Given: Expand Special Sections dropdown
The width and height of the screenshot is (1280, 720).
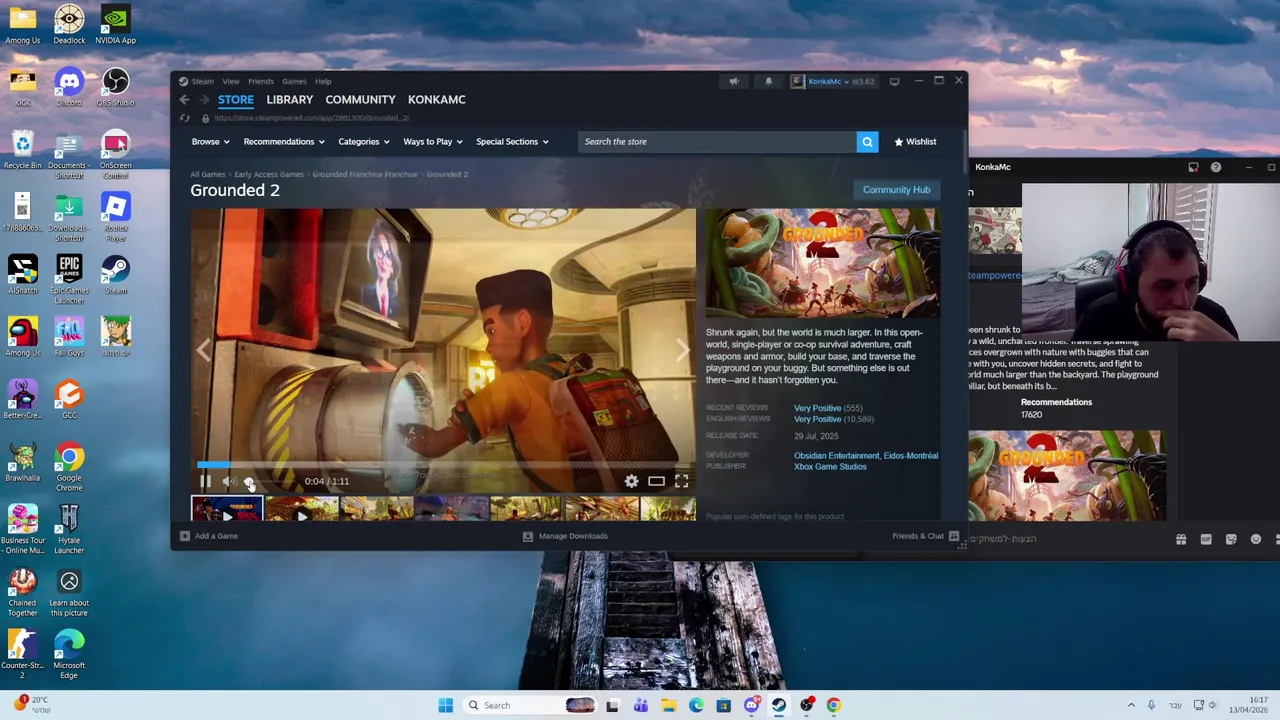Looking at the screenshot, I should (x=512, y=142).
